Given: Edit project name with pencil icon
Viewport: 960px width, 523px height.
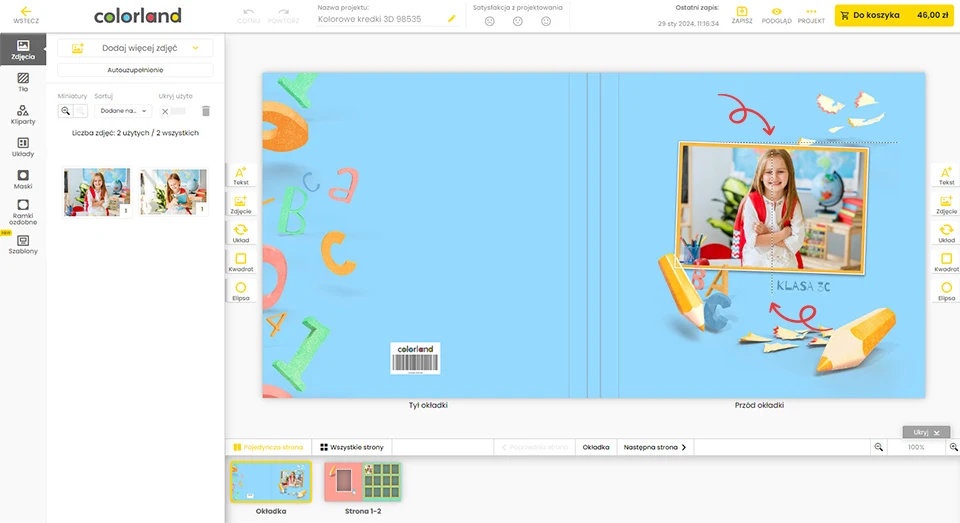Looking at the screenshot, I should (452, 19).
